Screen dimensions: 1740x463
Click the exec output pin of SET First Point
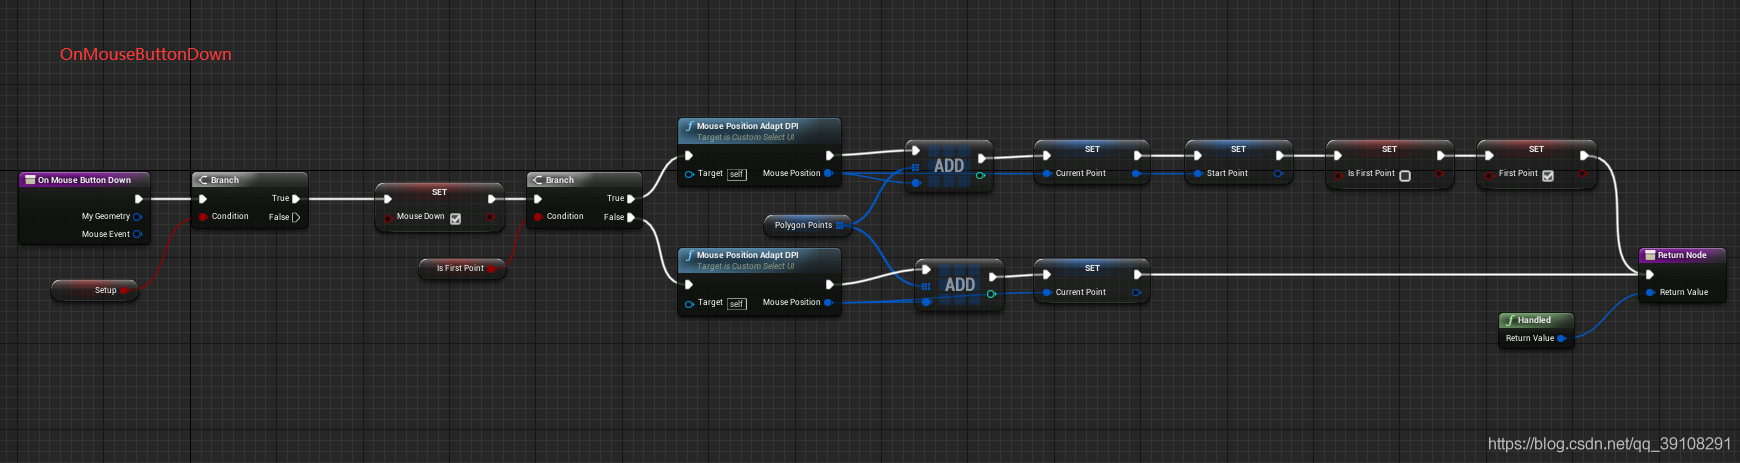(1584, 156)
